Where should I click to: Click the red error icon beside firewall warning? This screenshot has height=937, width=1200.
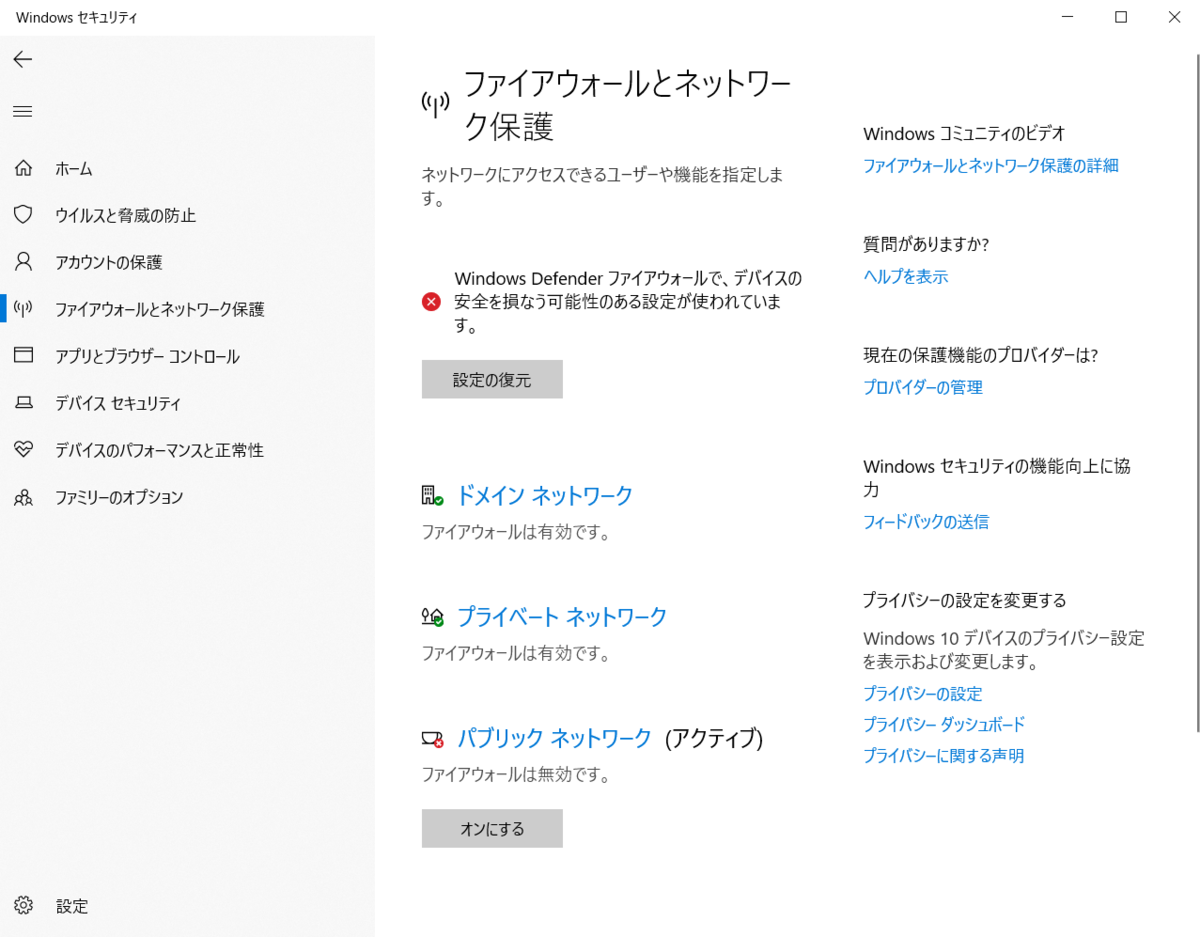pos(431,302)
